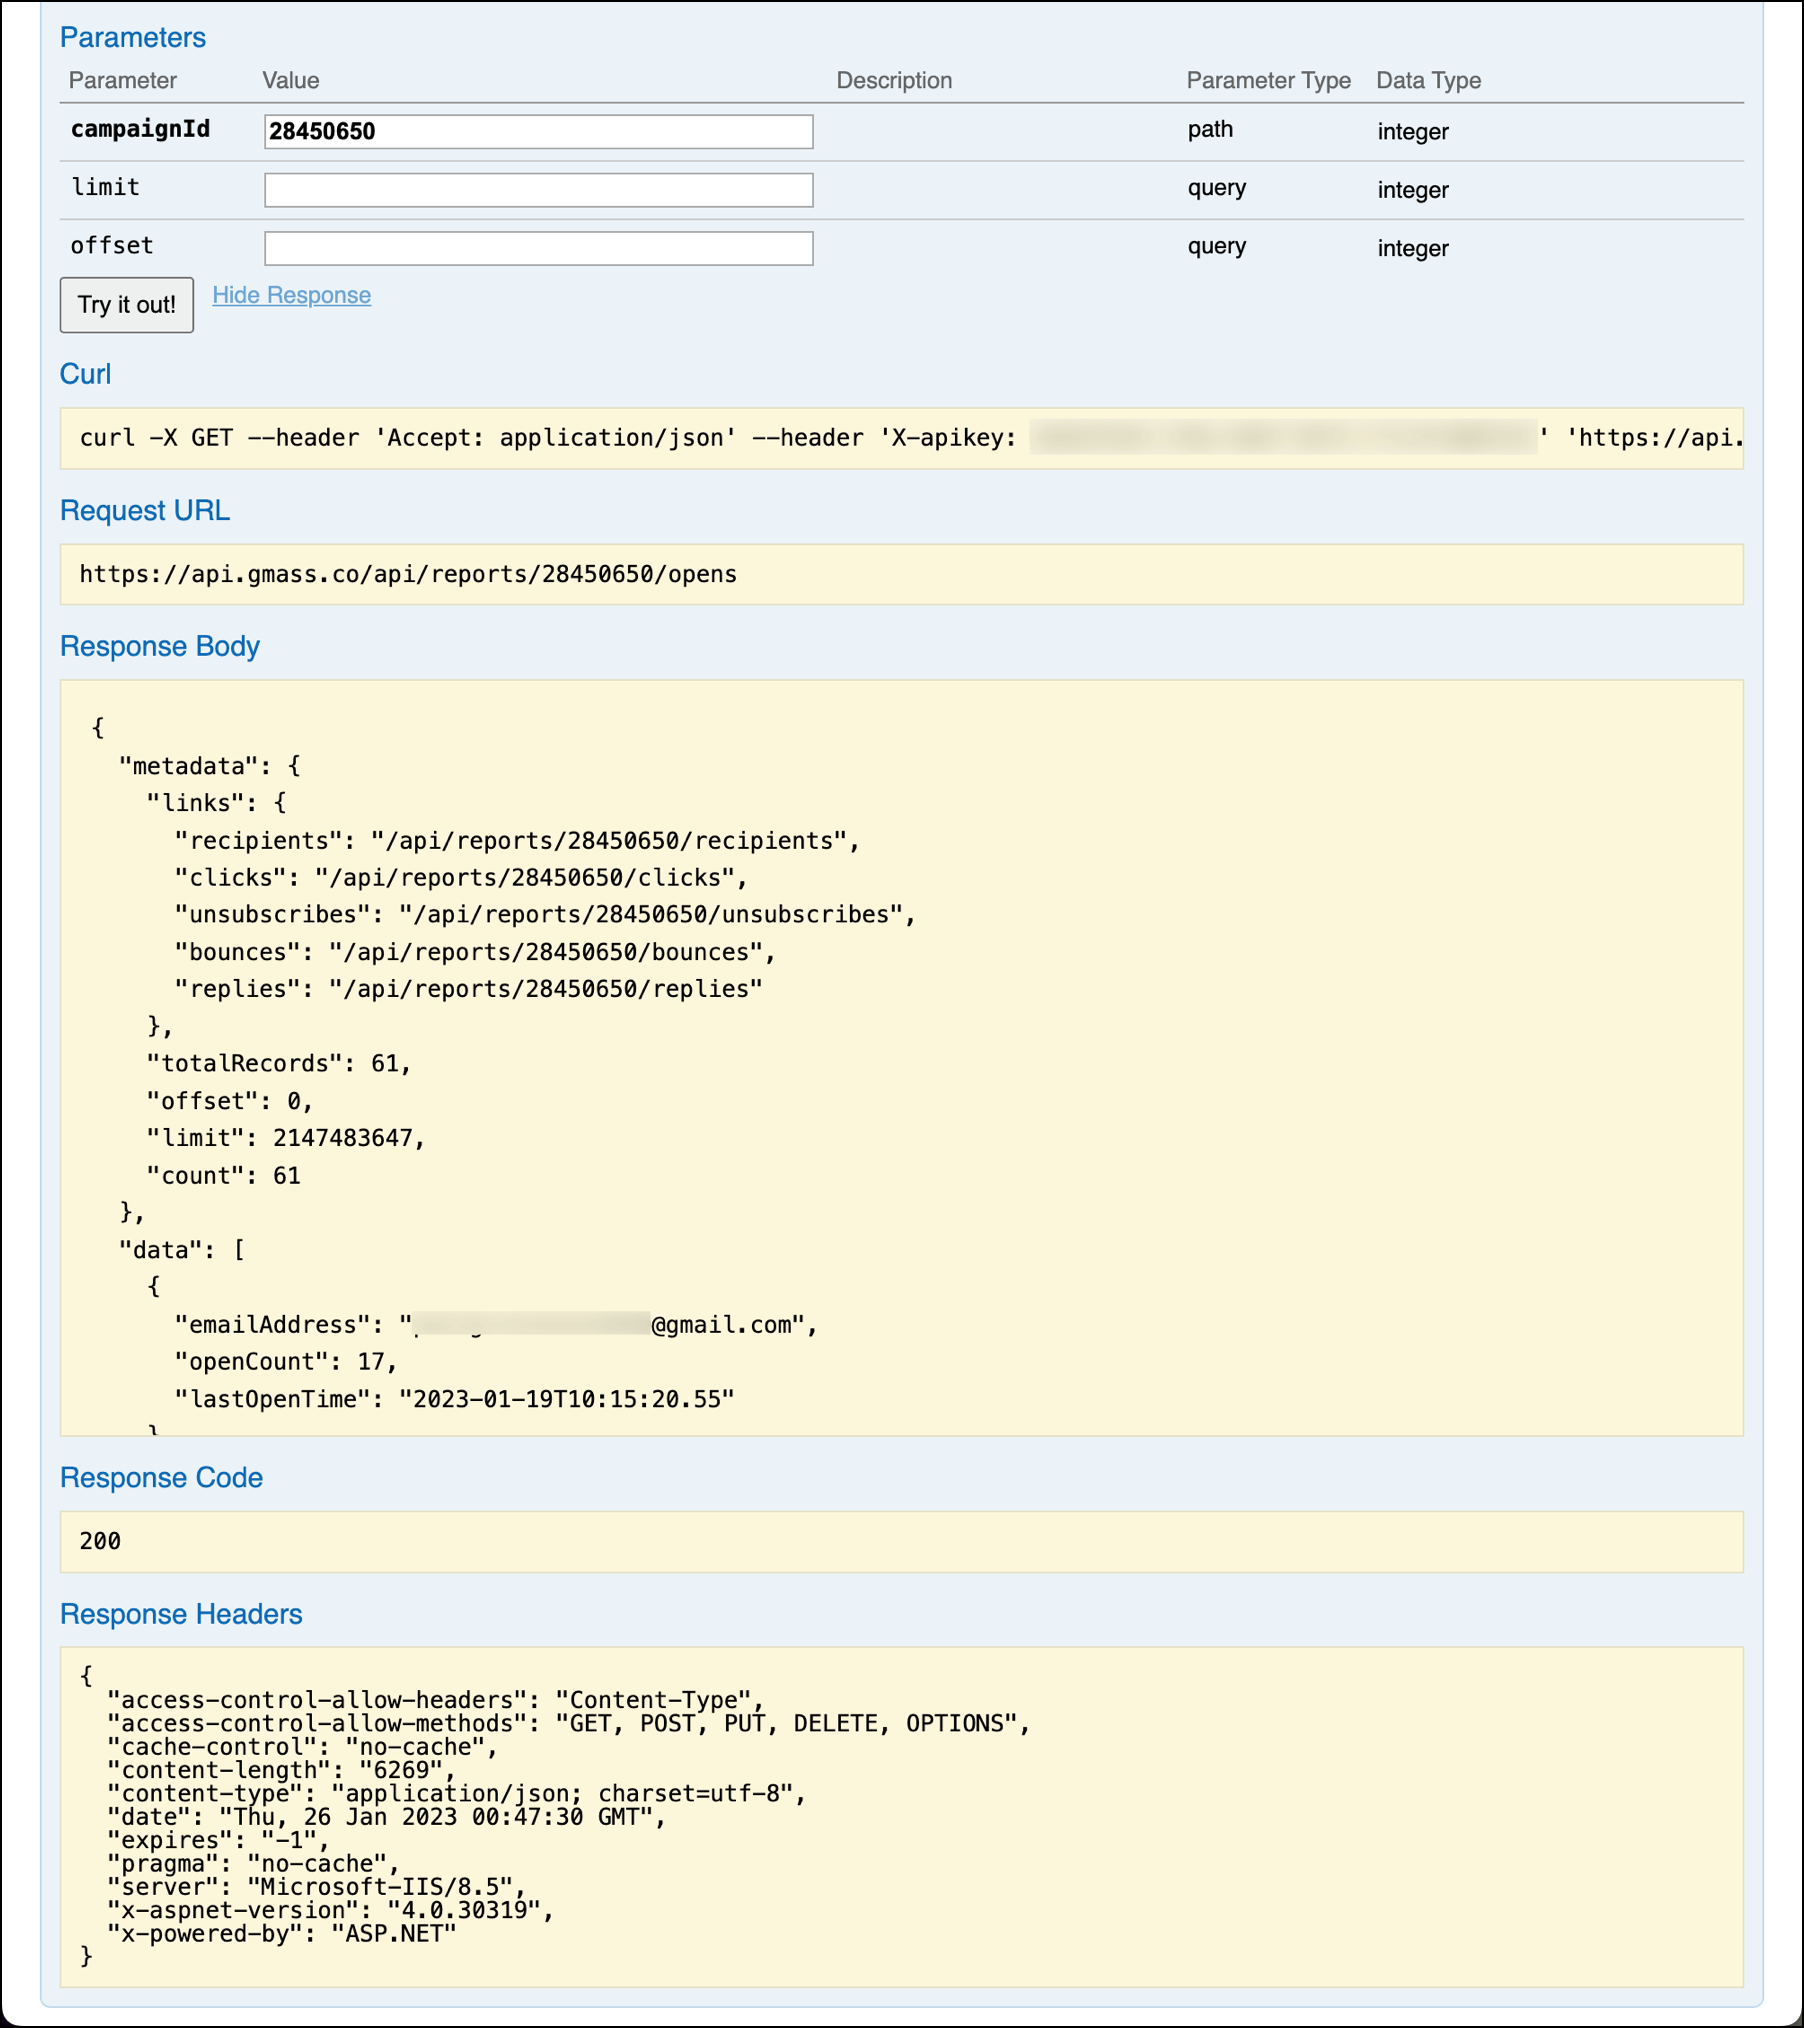Hide the response via Hide Response link
The height and width of the screenshot is (2028, 1804).
[291, 295]
